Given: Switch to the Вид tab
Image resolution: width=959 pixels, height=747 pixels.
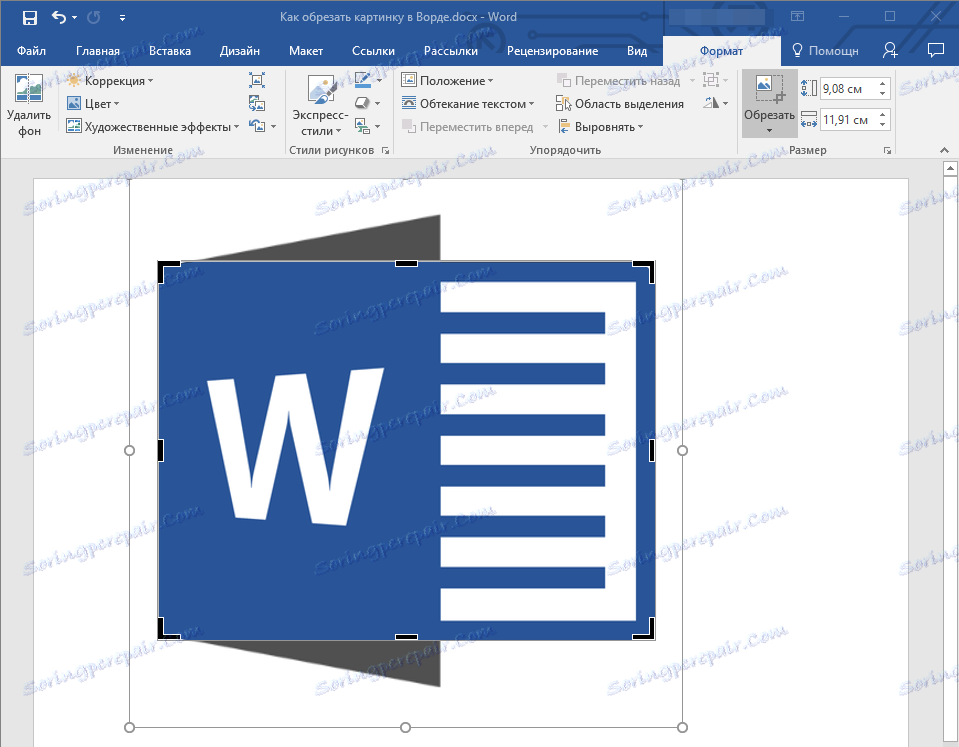Looking at the screenshot, I should click(x=637, y=51).
